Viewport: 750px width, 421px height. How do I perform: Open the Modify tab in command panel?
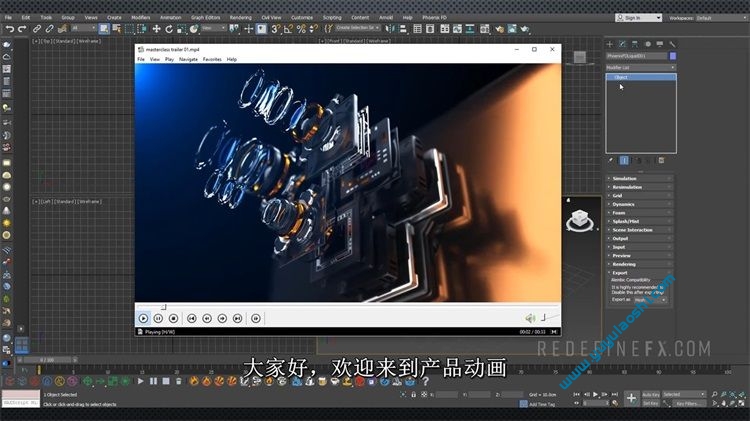coord(622,44)
